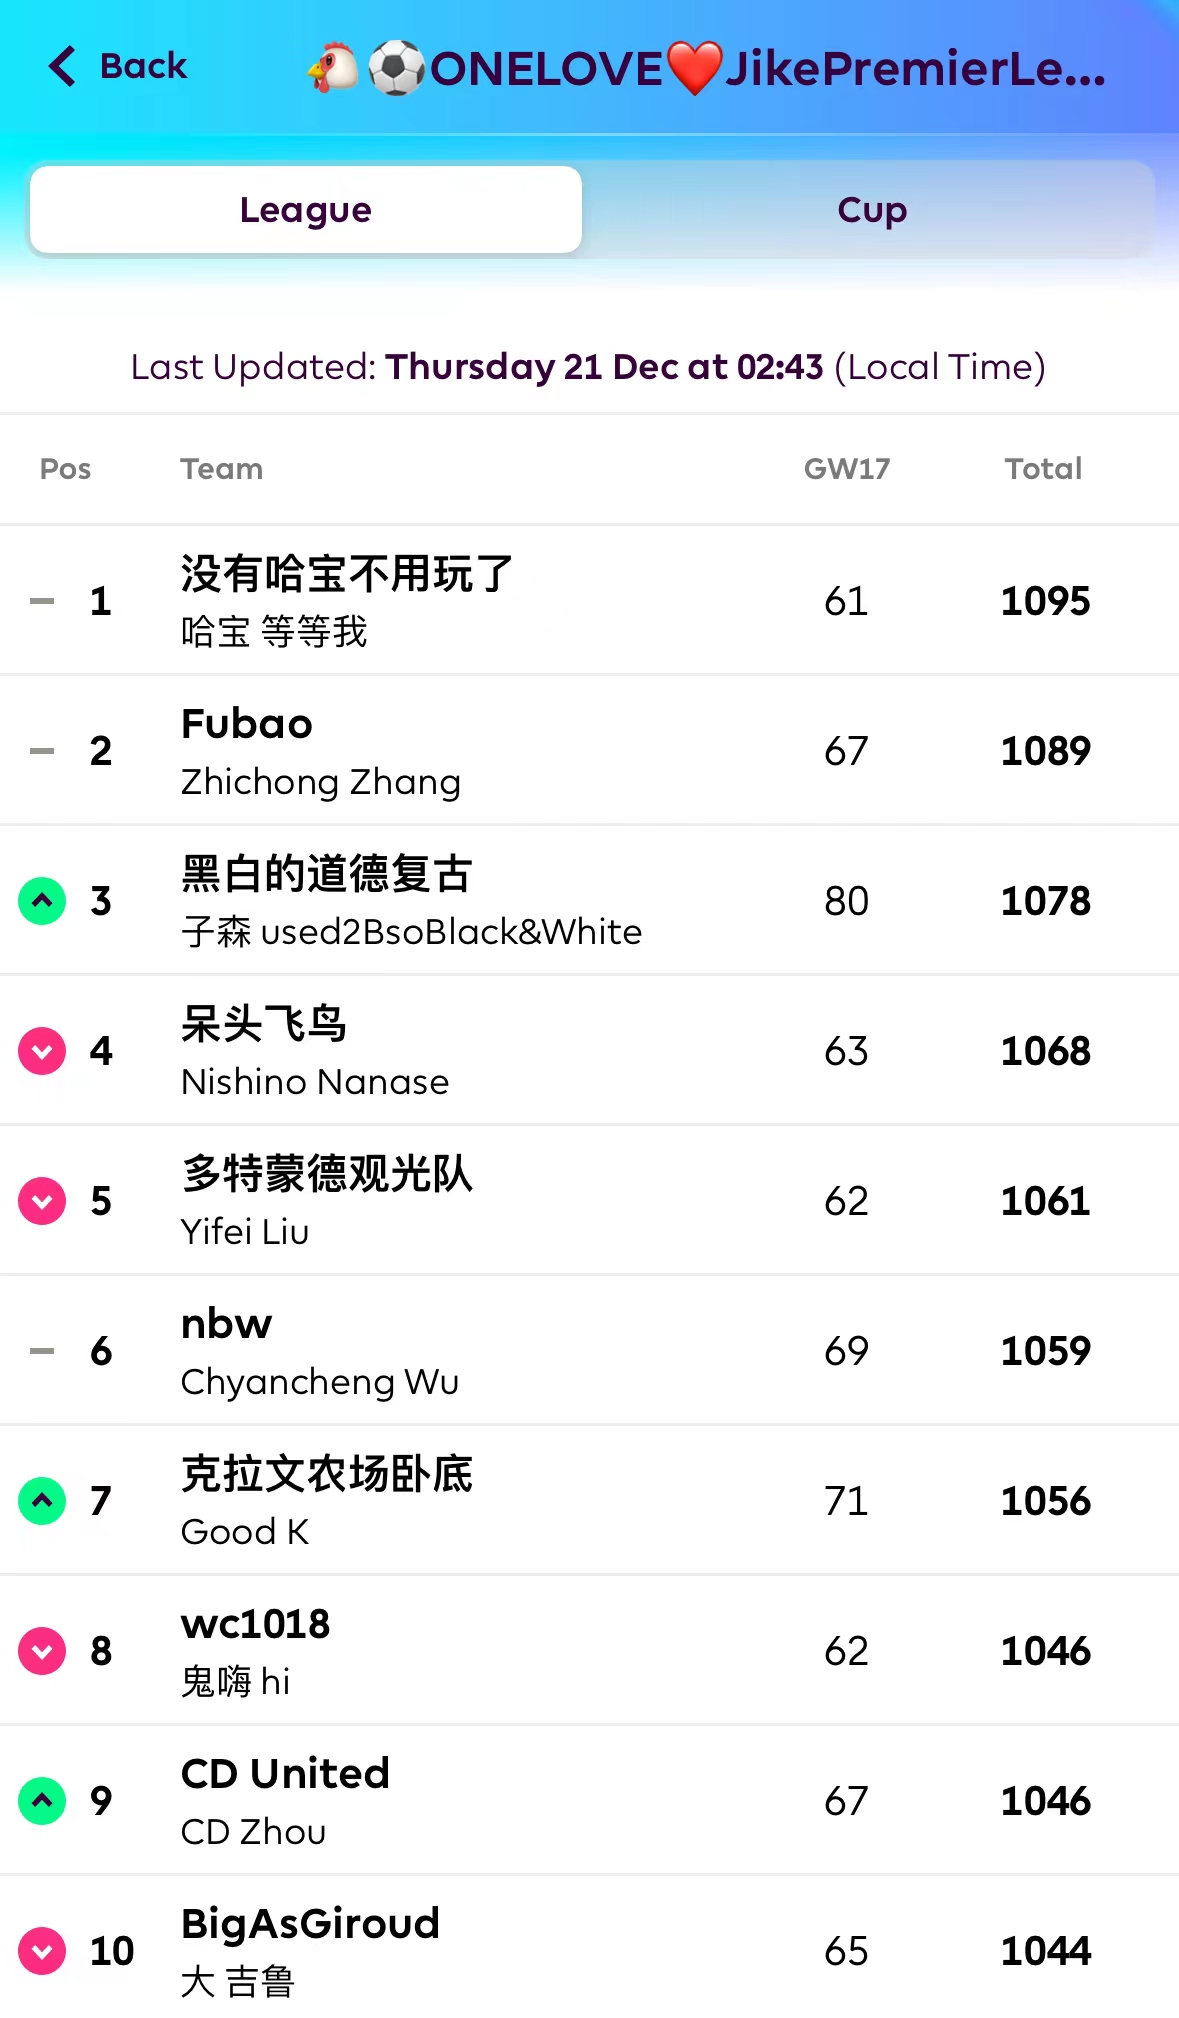This screenshot has width=1179, height=2018.
Task: Select the CD United team name
Action: coord(285,1774)
